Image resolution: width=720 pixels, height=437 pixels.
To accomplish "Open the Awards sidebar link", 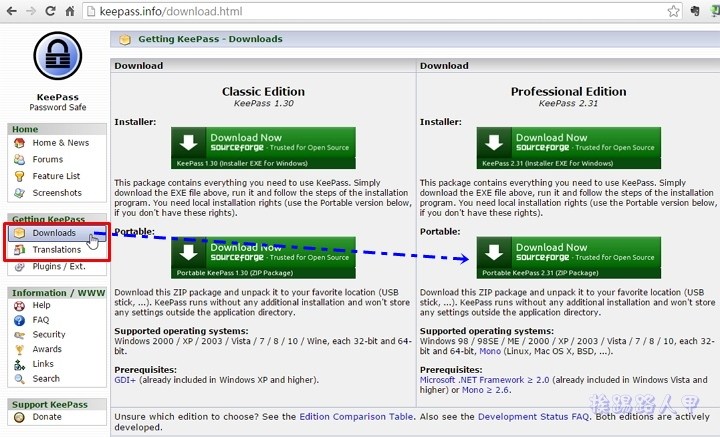I will point(47,349).
